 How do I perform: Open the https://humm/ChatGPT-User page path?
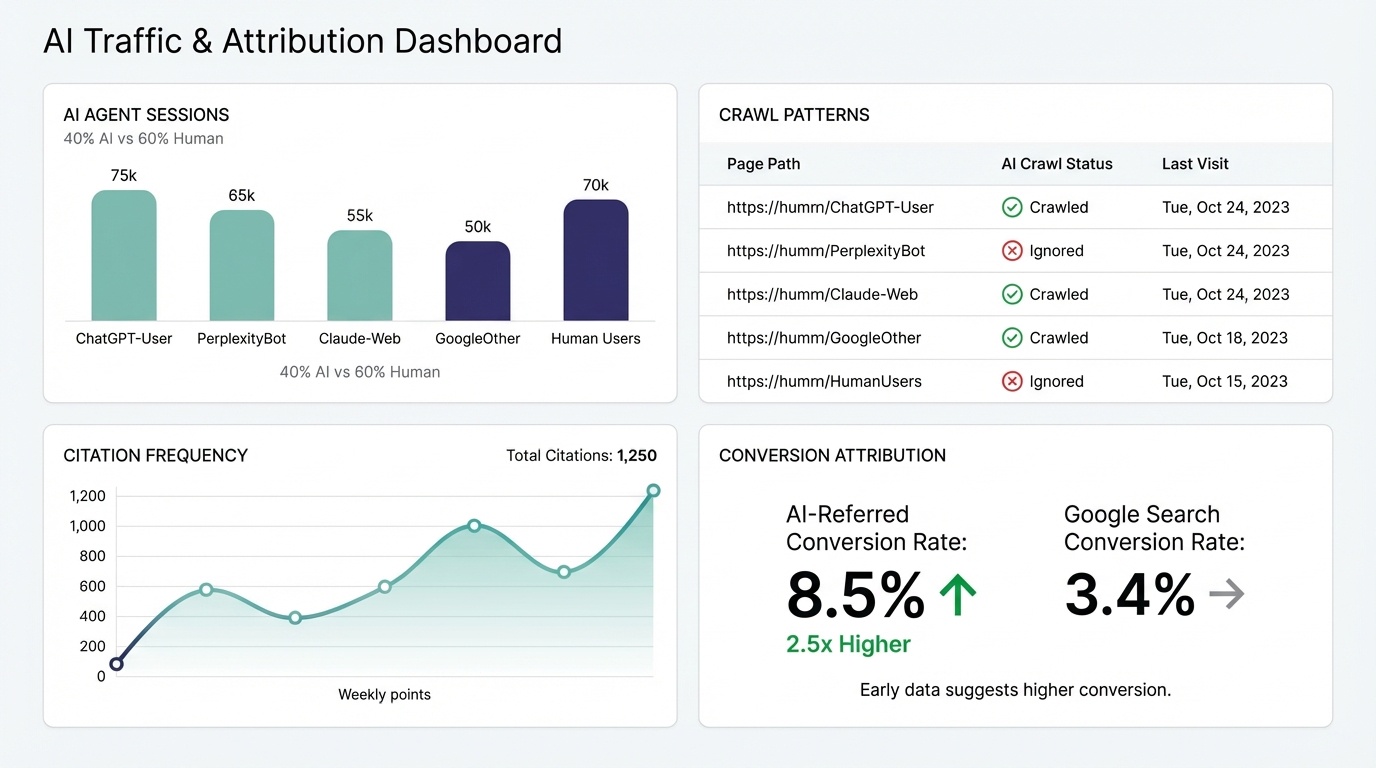(x=830, y=207)
